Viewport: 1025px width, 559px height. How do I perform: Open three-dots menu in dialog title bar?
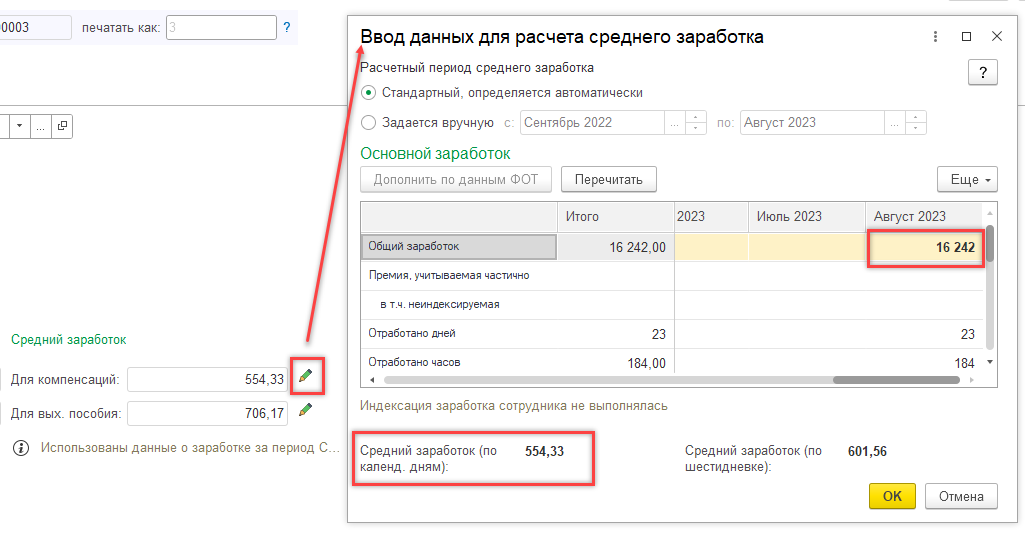[x=935, y=36]
